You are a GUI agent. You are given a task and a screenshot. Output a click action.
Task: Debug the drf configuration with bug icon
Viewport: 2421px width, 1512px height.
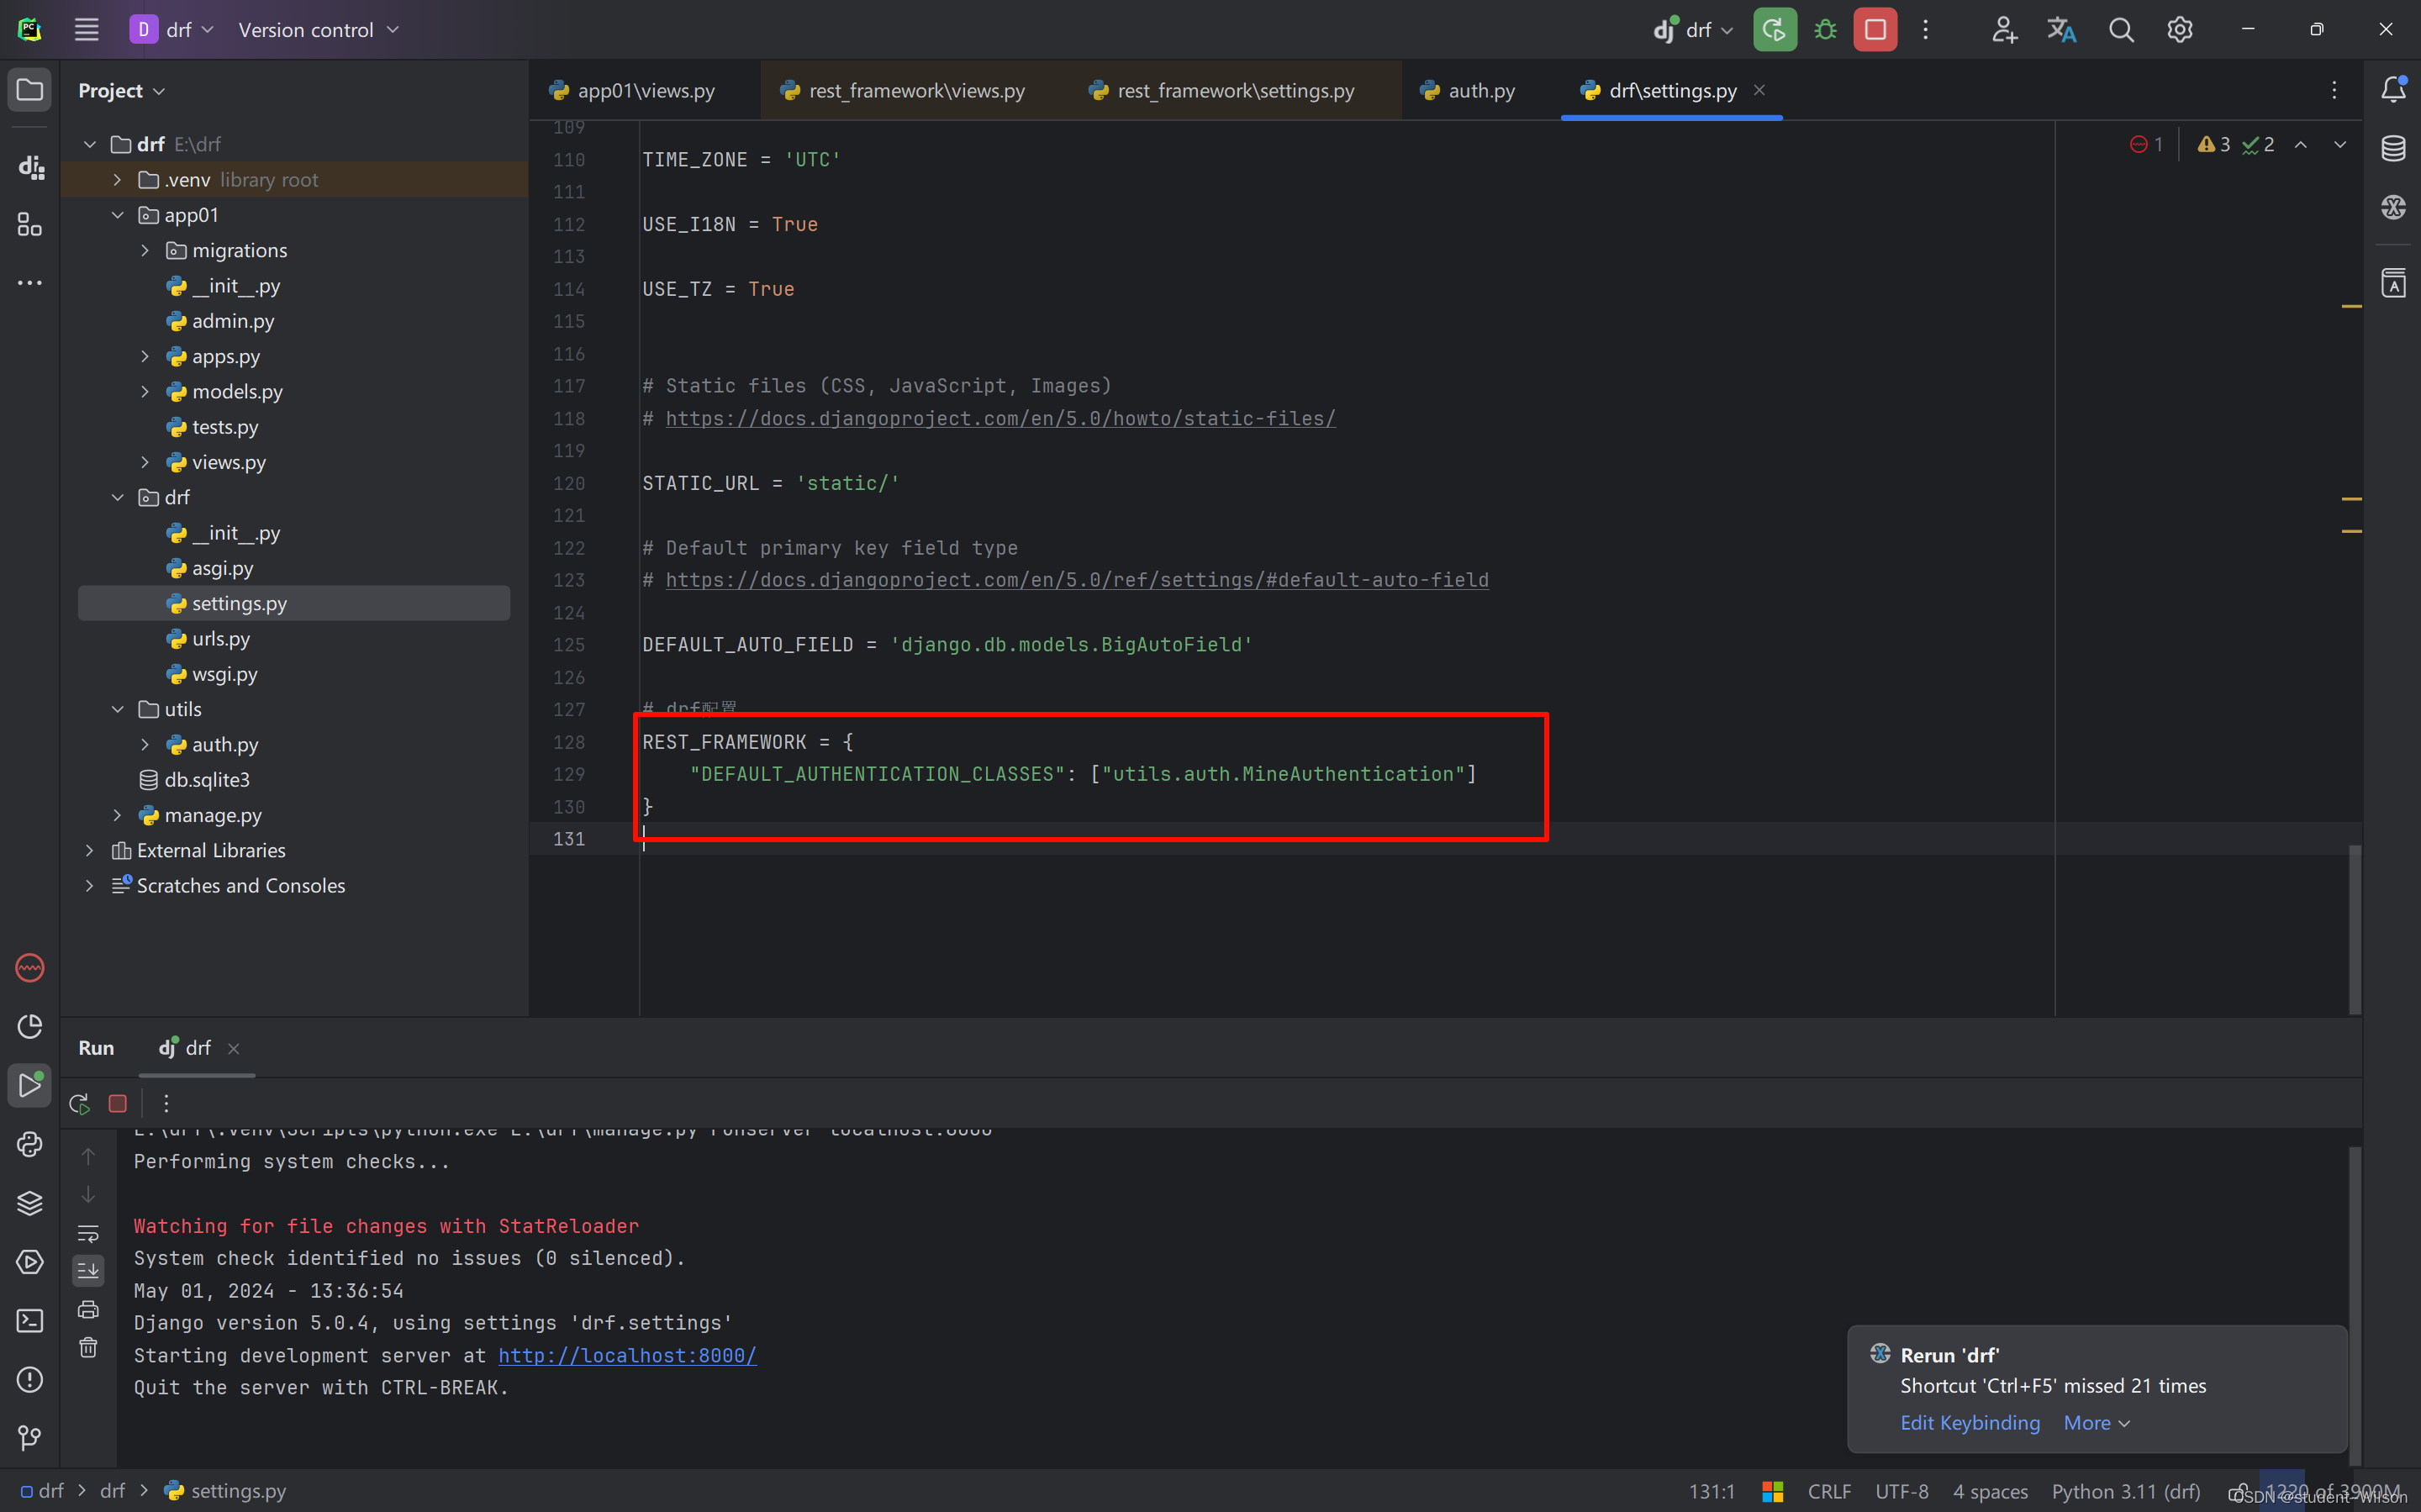point(1825,30)
